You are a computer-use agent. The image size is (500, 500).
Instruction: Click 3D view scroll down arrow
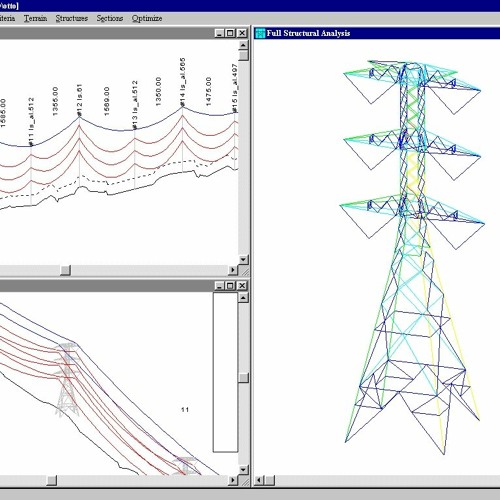coord(244,470)
